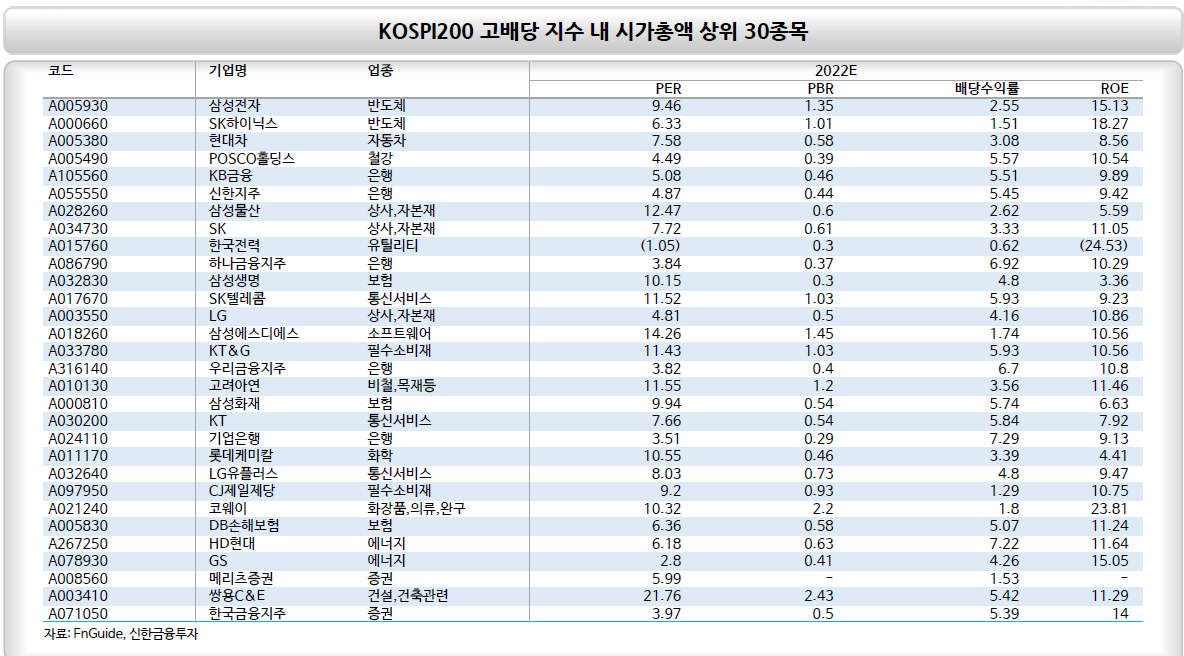This screenshot has width=1184, height=656.
Task: Click code cell 'A003550'
Action: [x=78, y=316]
